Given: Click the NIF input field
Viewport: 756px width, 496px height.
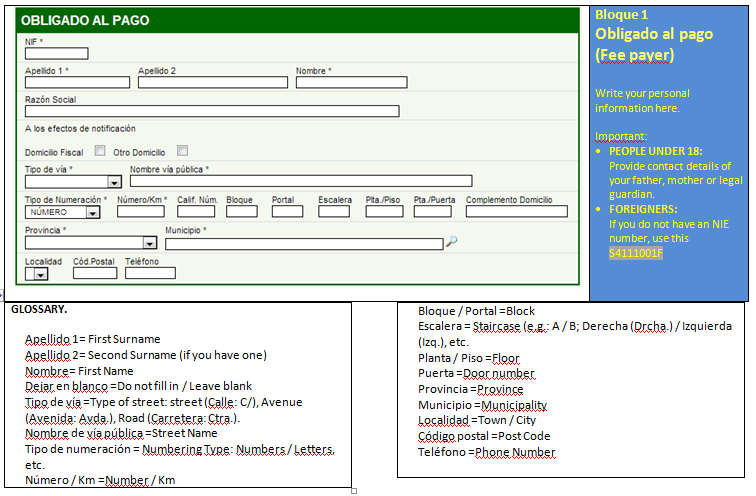Looking at the screenshot, I should 56,54.
